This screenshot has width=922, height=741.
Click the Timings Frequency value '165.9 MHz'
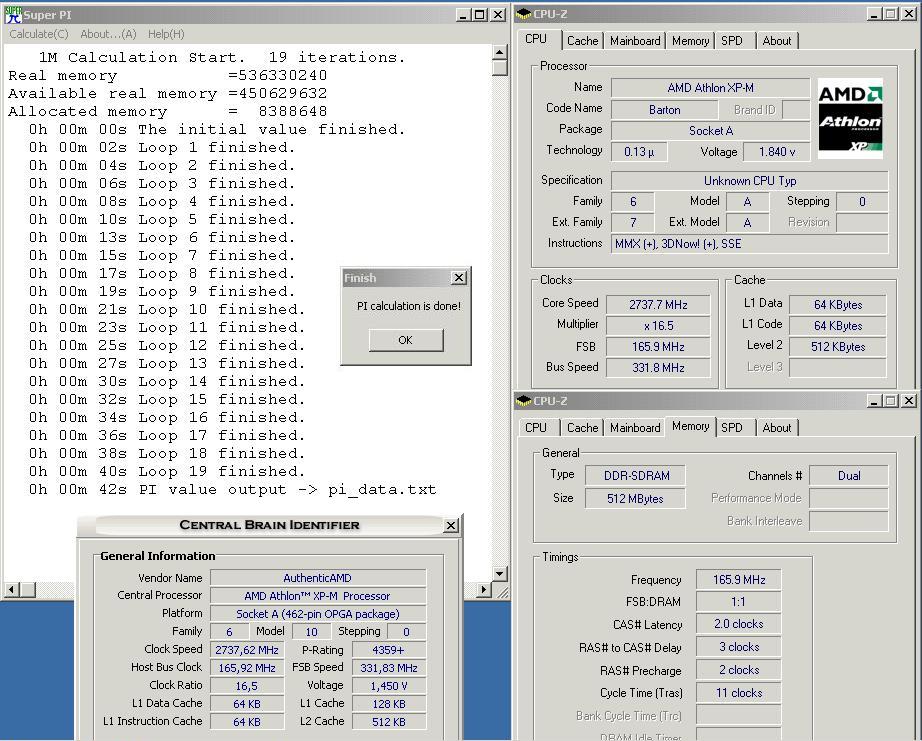(x=739, y=580)
